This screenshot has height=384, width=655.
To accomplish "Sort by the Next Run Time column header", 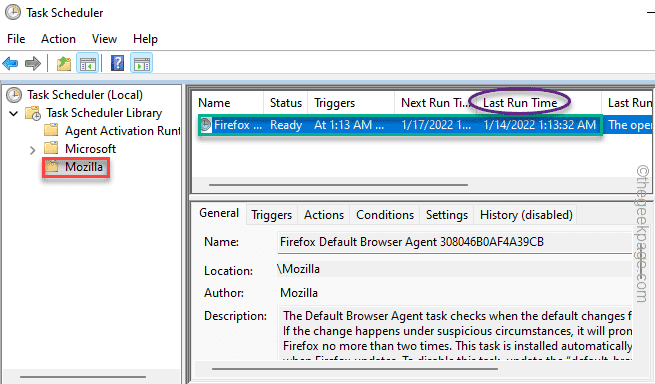I will (435, 103).
